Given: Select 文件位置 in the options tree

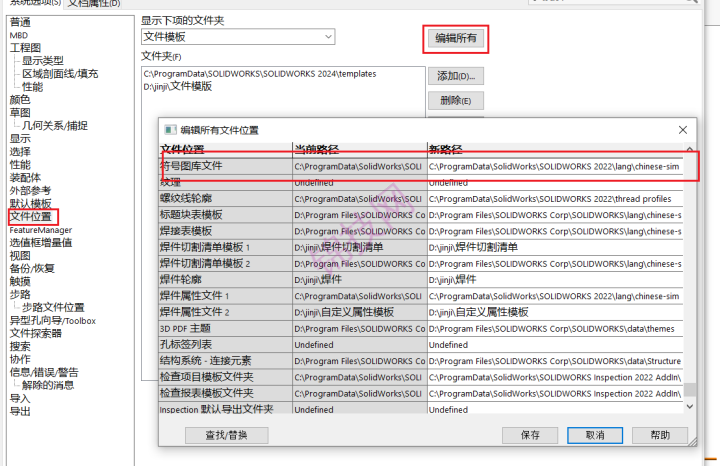Looking at the screenshot, I should (31, 216).
